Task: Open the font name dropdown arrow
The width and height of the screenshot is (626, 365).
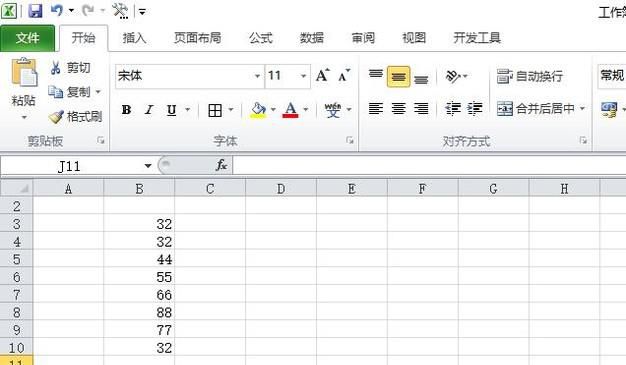Action: point(258,76)
